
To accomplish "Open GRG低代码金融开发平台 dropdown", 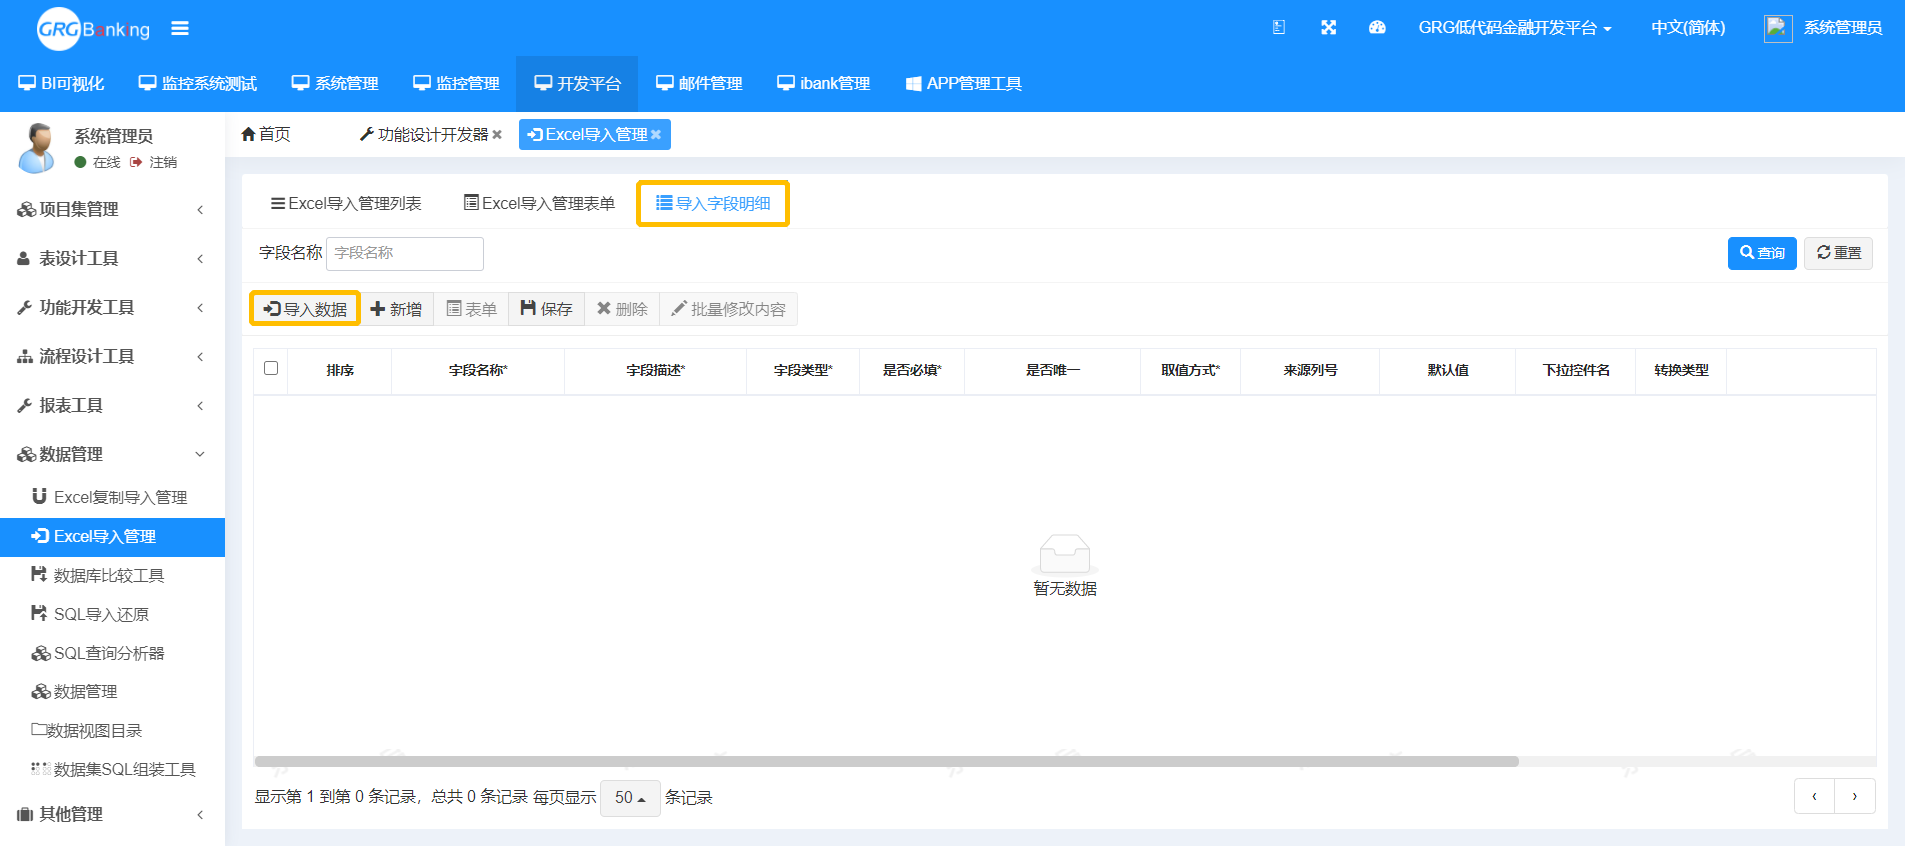I will (1515, 28).
